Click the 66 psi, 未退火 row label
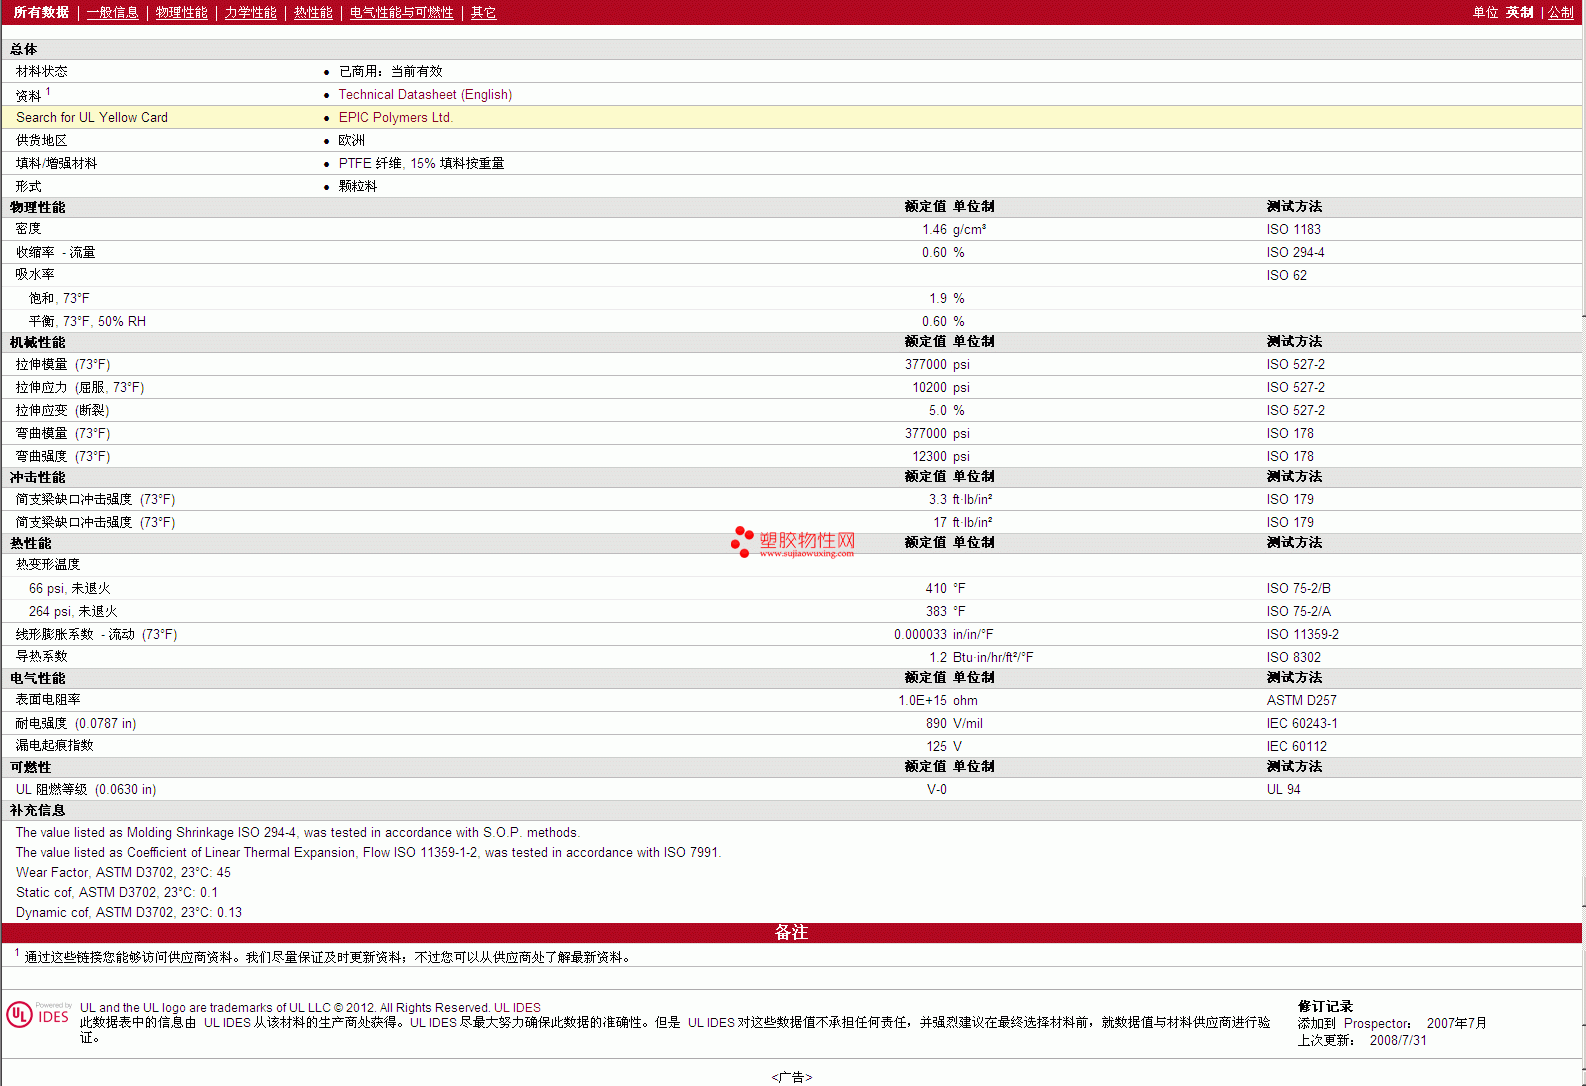 click(70, 588)
